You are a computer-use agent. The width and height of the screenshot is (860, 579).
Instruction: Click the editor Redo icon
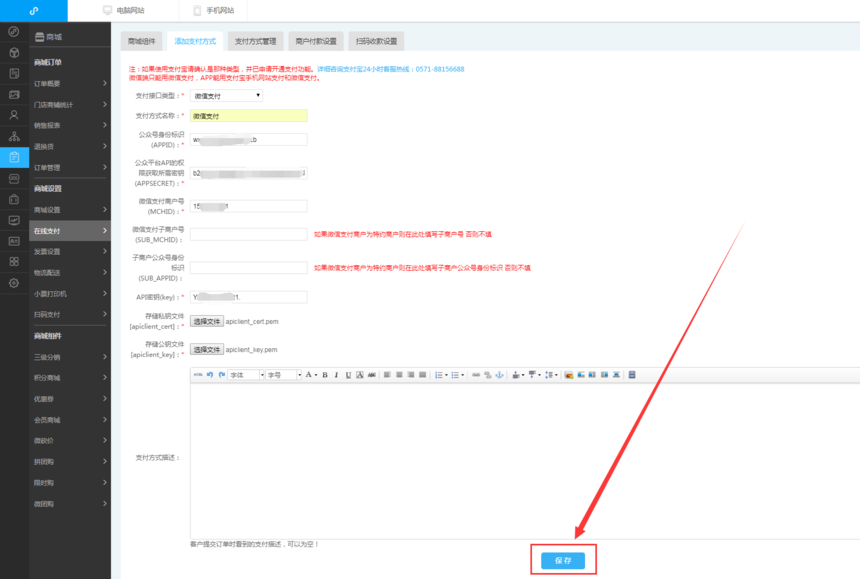pos(222,374)
